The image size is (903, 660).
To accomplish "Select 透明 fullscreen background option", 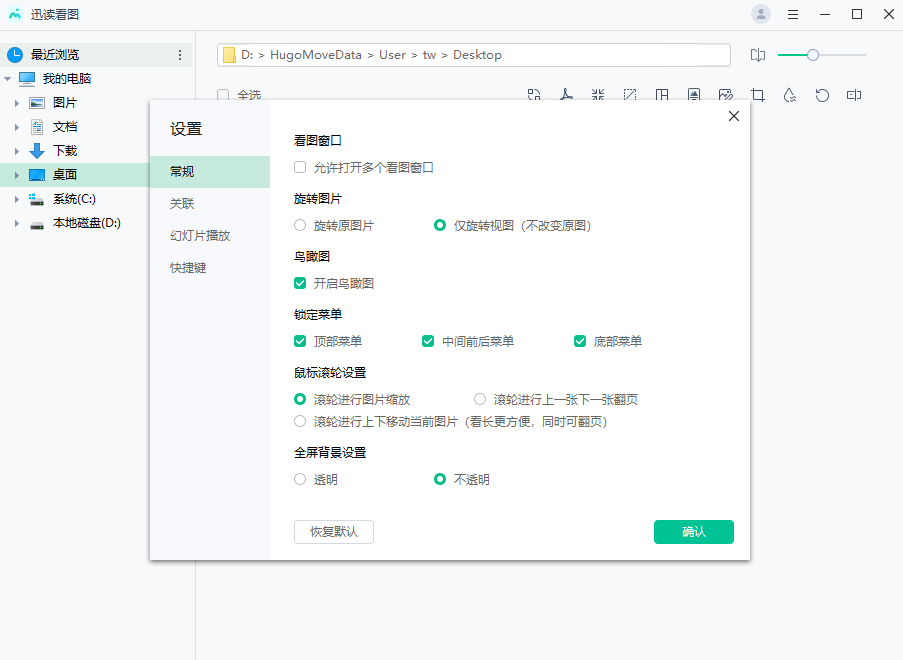I will click(x=300, y=479).
